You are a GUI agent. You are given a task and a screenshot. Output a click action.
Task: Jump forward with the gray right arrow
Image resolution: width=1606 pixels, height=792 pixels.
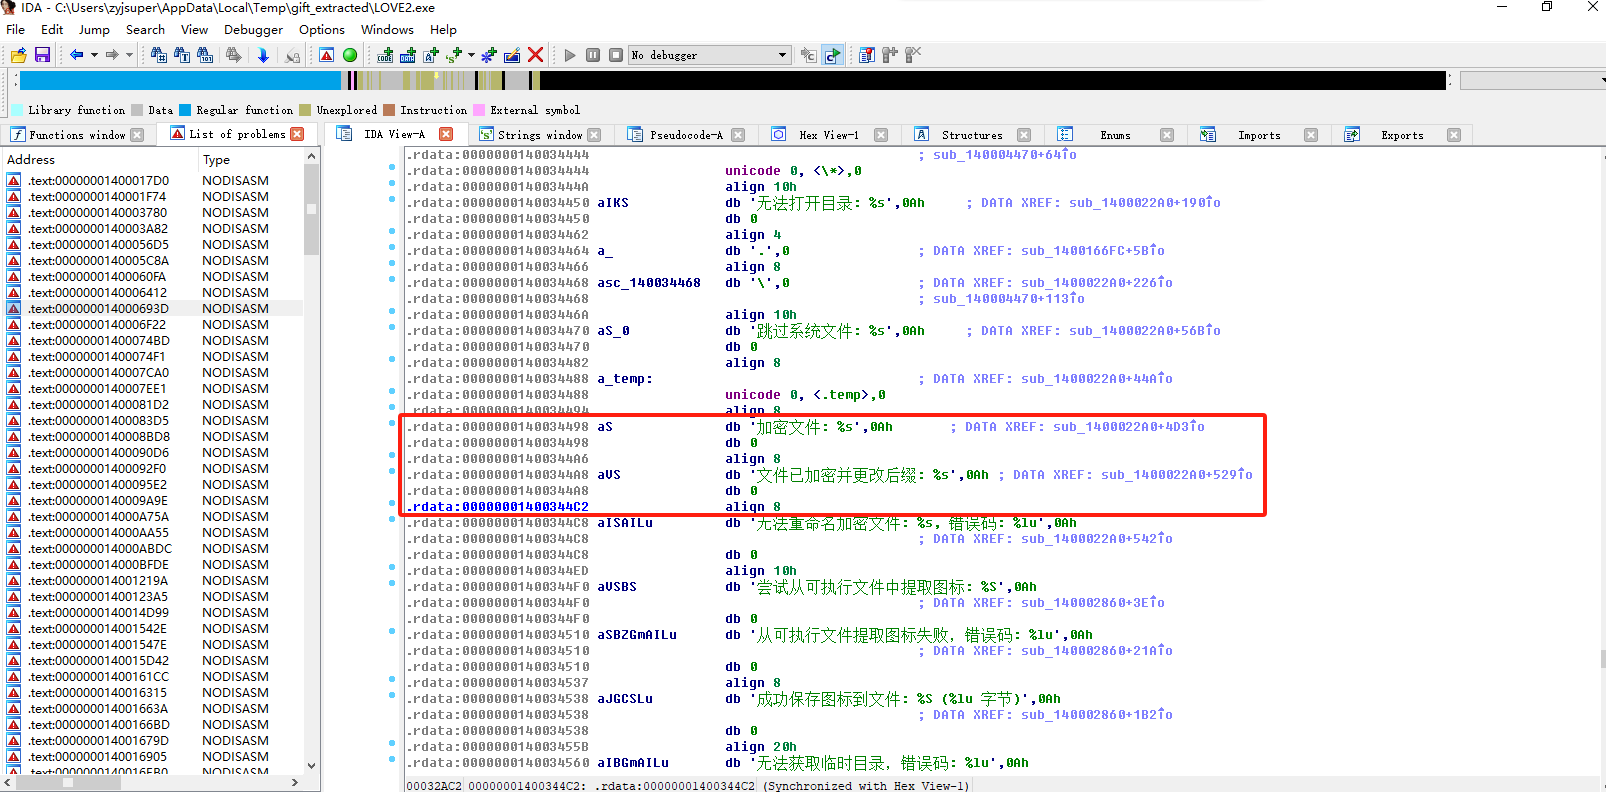tap(112, 55)
